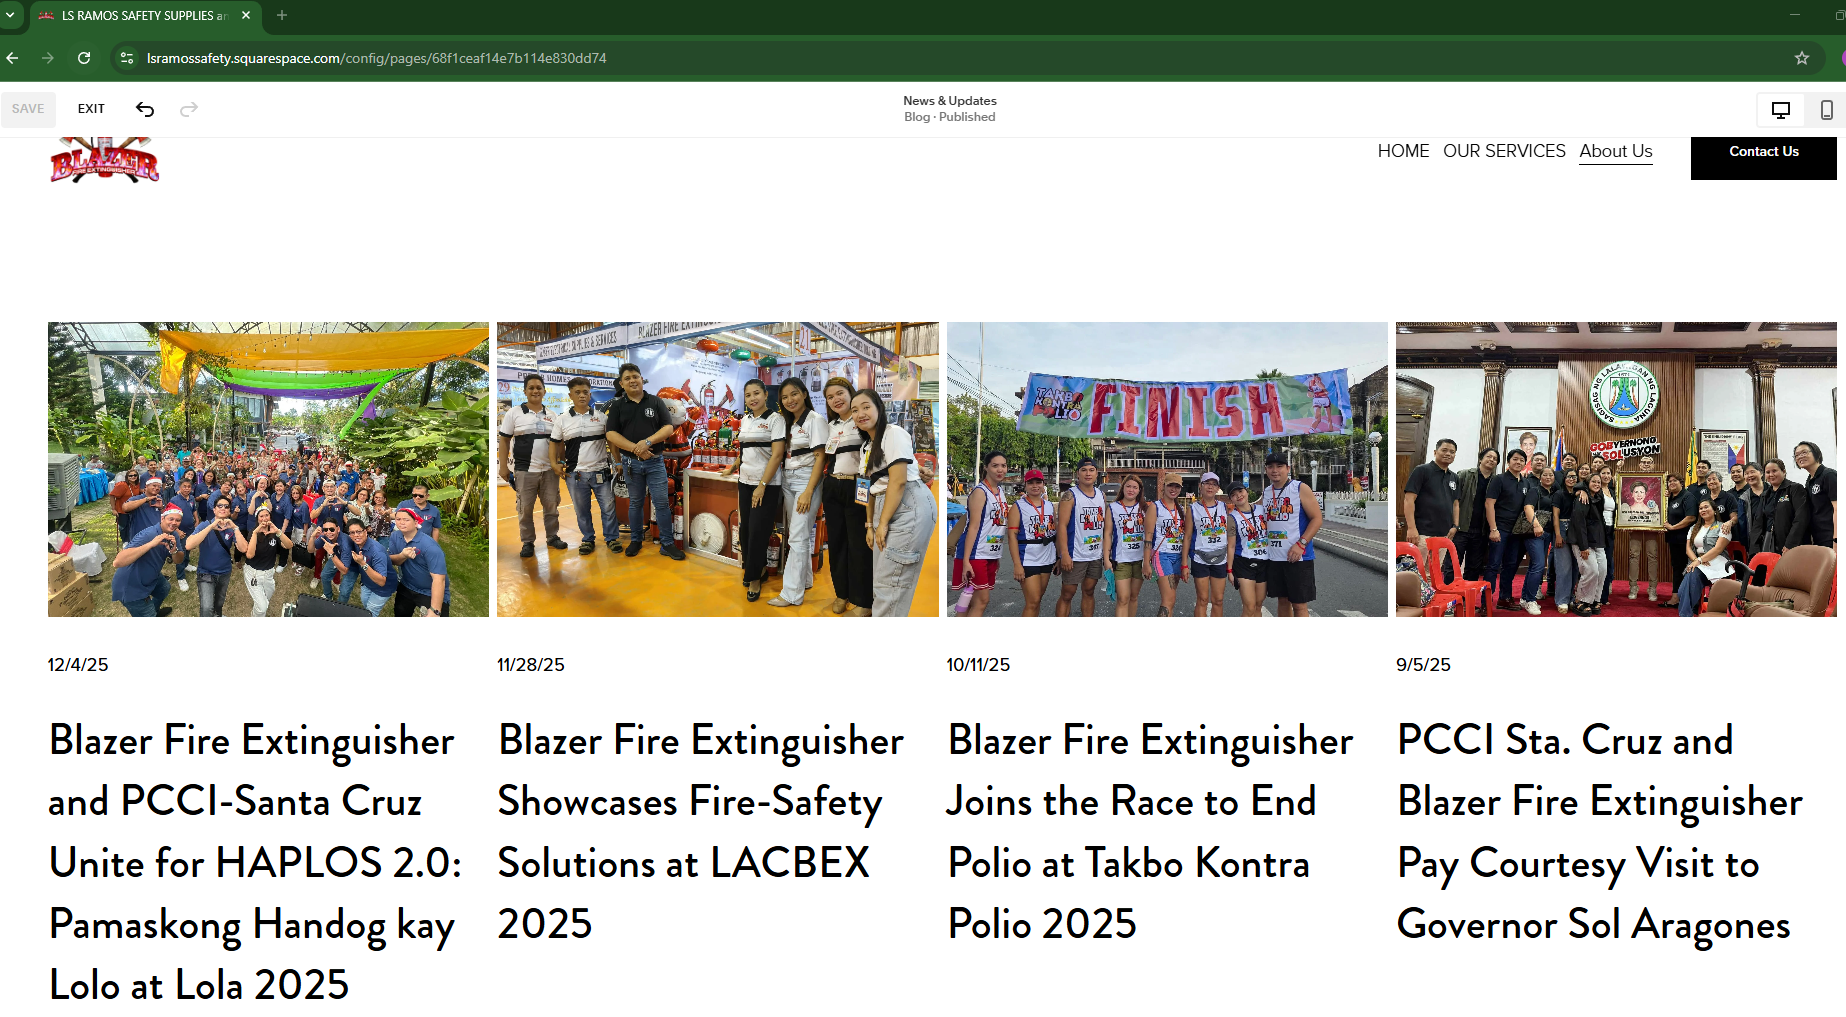The height and width of the screenshot is (1017, 1846).
Task: Open the About Us navigation link
Action: (1616, 151)
